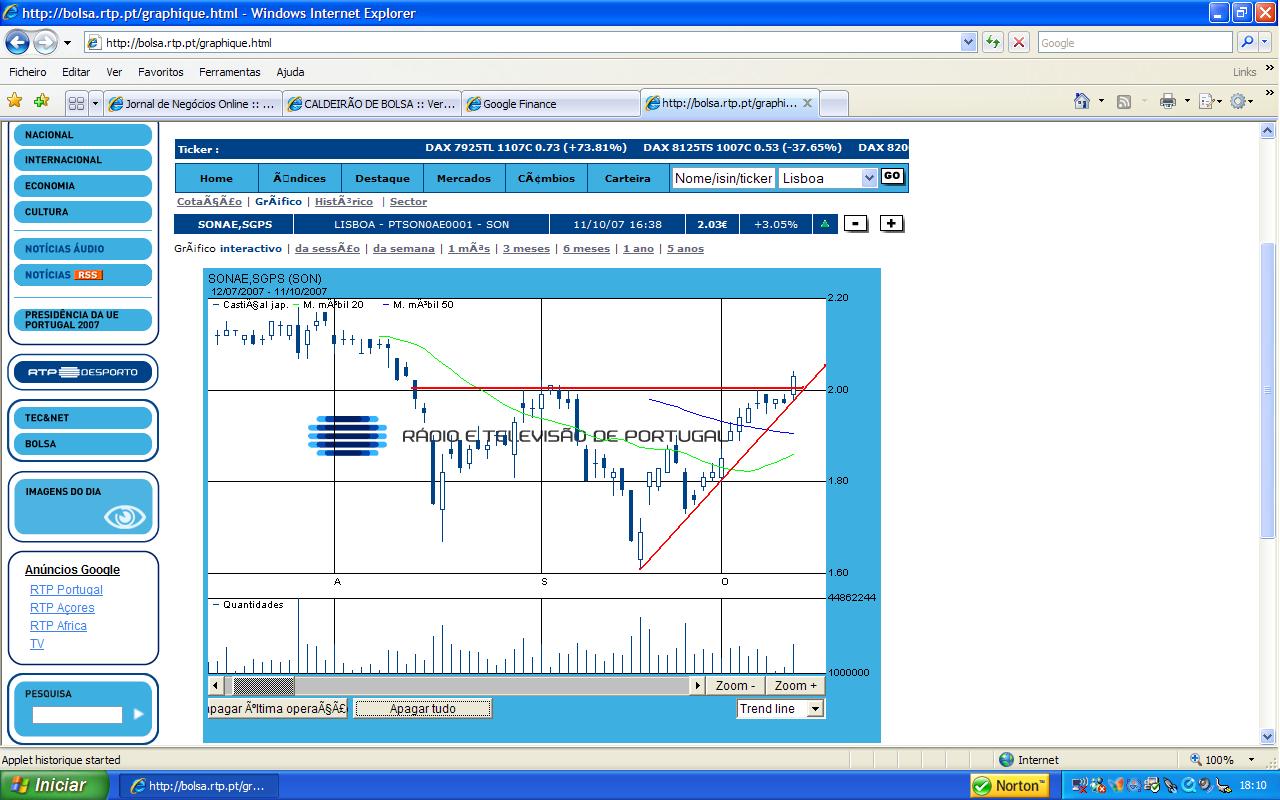The width and height of the screenshot is (1280, 800).
Task: Switch to the Caldeirão de Bolsa tab
Action: click(x=372, y=103)
